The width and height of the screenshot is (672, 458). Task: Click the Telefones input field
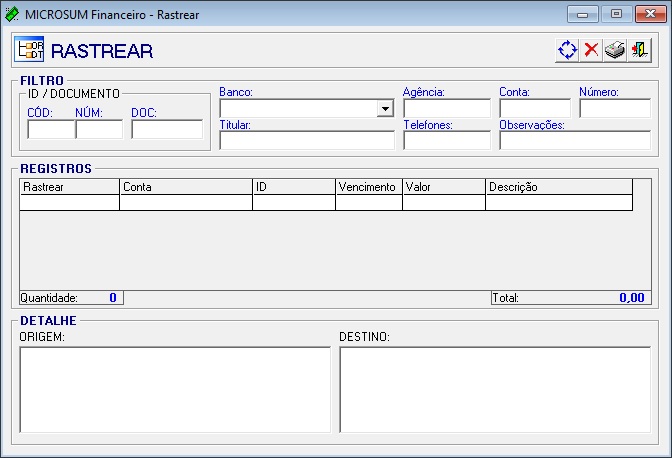click(x=447, y=141)
